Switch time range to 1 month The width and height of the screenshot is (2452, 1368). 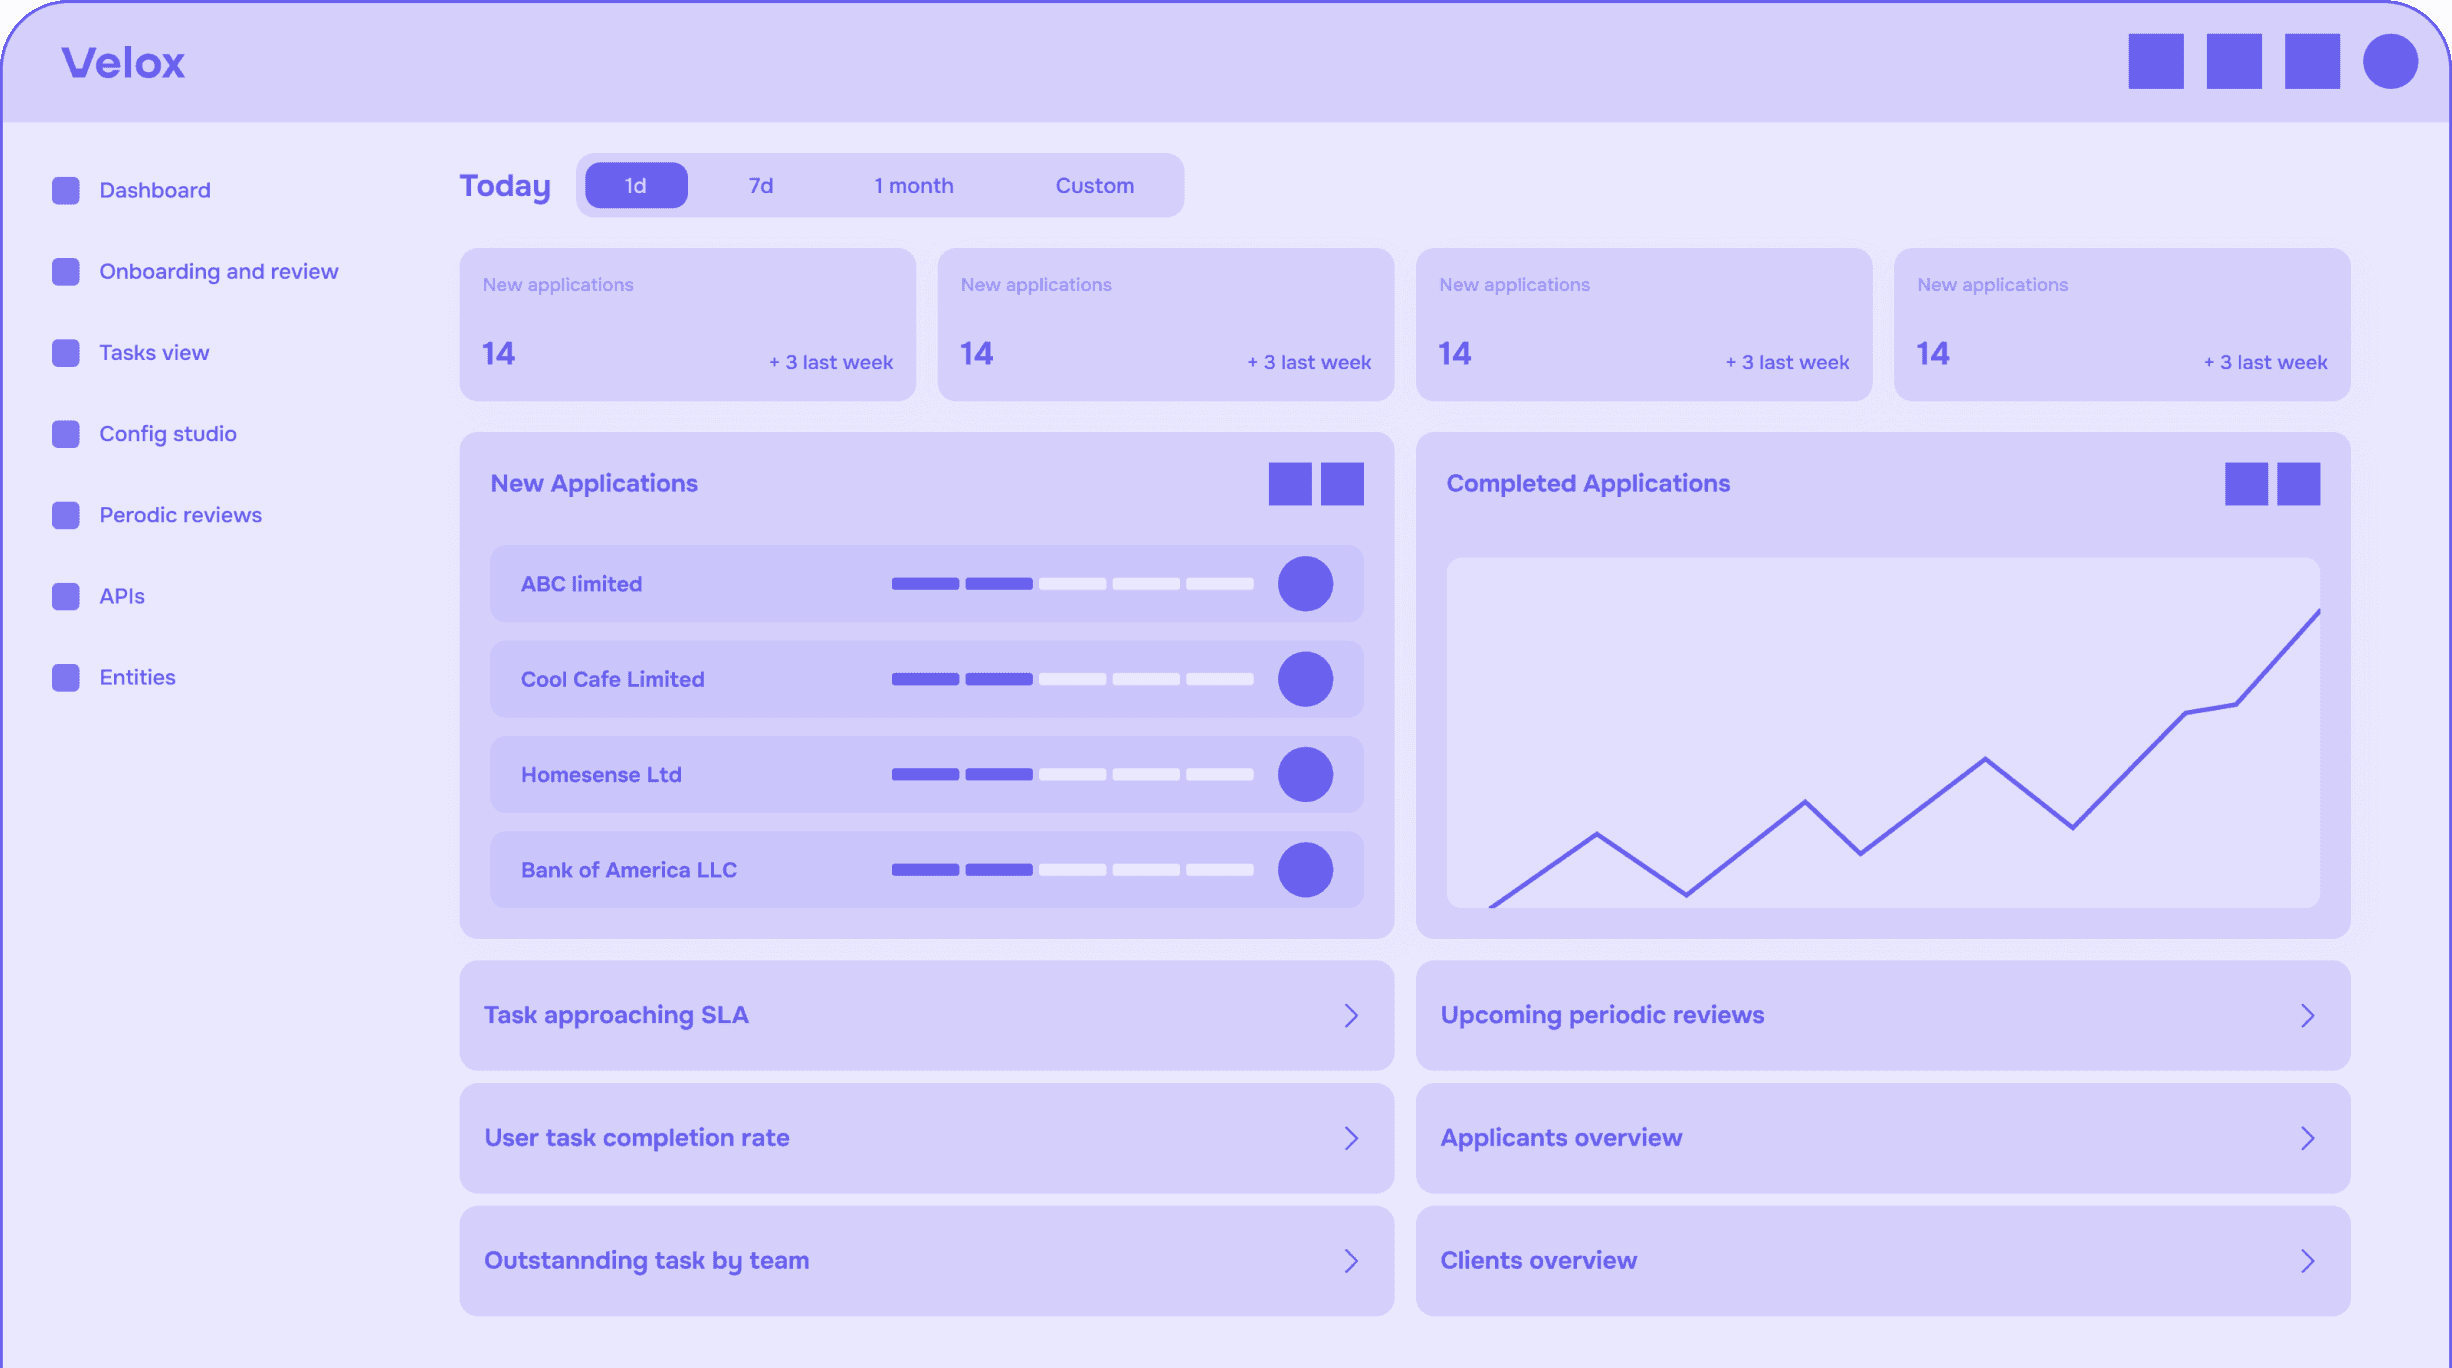pyautogui.click(x=913, y=186)
